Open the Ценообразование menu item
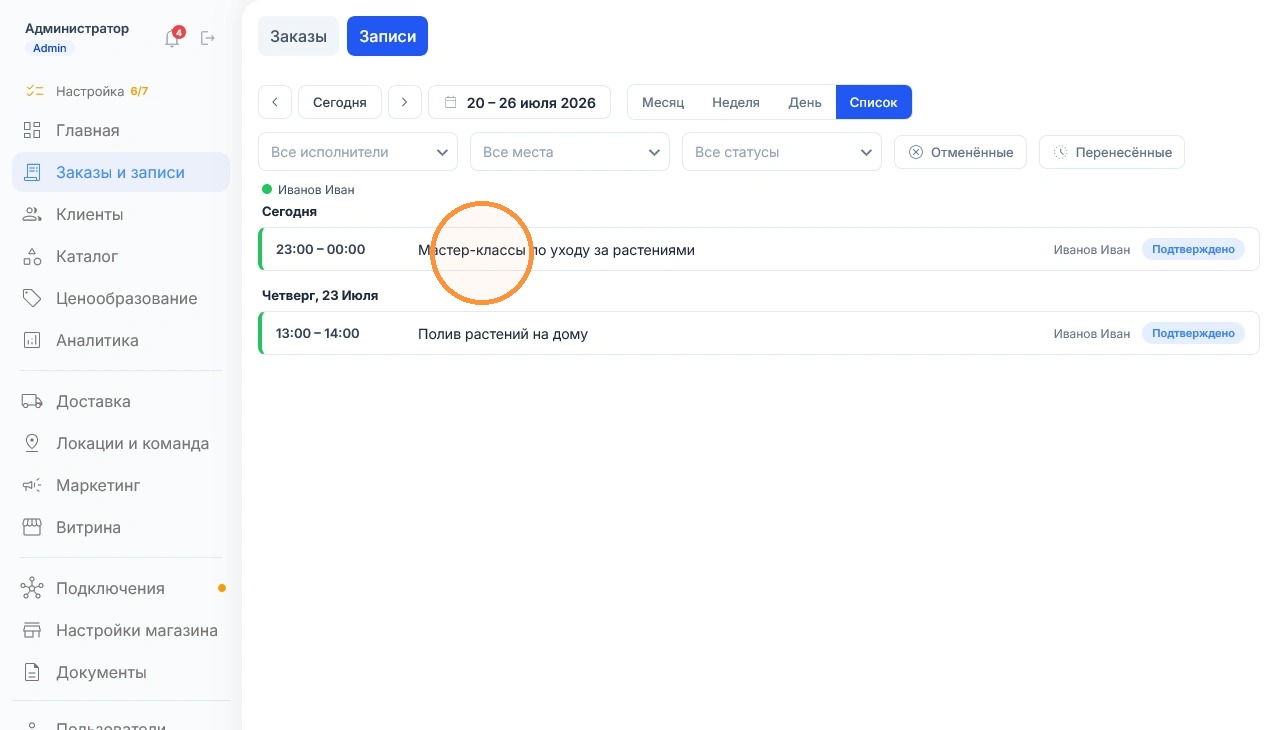Viewport: 1280px width, 730px height. pos(121,298)
